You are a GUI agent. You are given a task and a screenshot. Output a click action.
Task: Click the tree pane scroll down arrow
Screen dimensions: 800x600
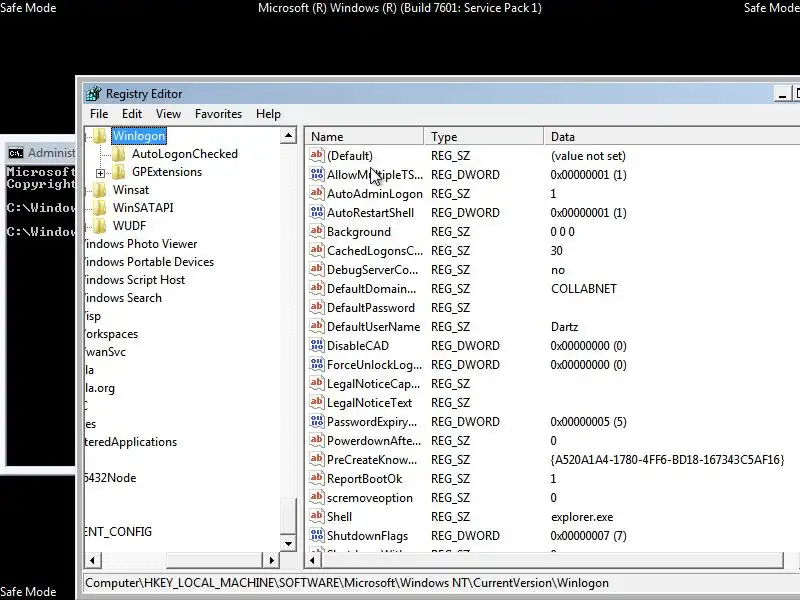[288, 543]
